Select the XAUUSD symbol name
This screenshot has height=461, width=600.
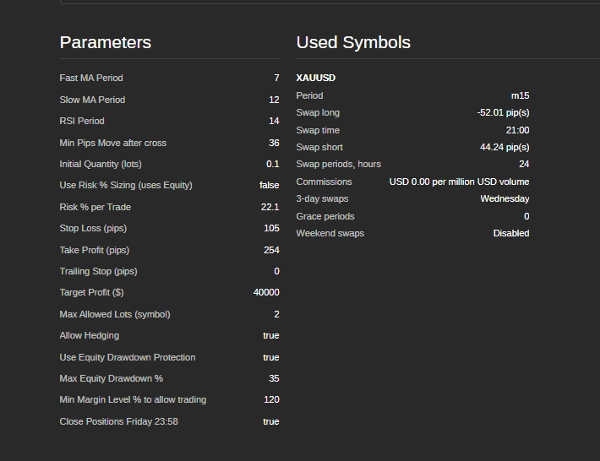[x=316, y=78]
